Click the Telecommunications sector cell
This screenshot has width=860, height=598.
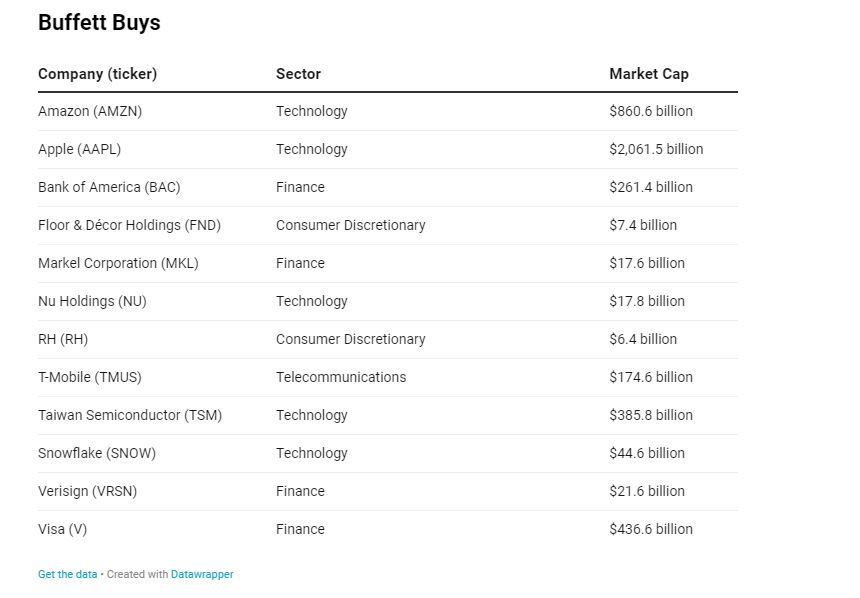tap(341, 378)
